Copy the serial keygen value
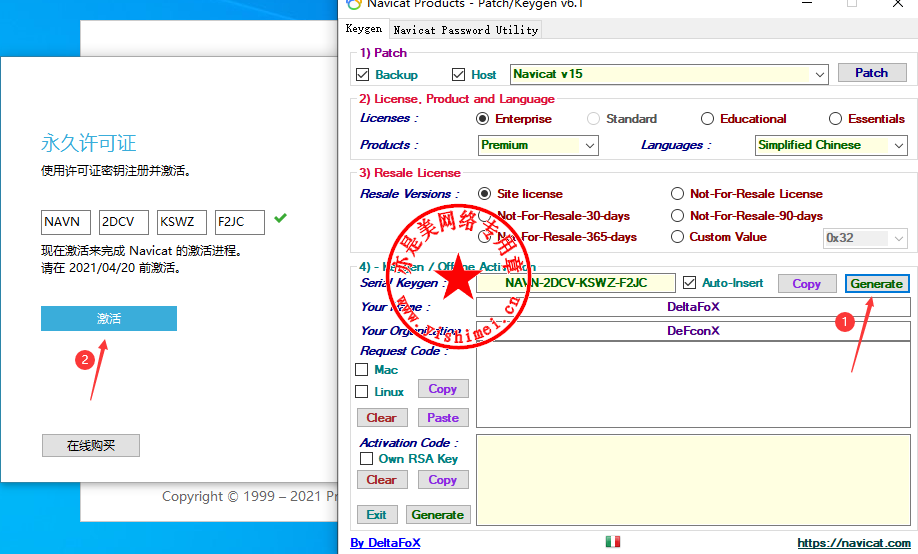 (x=807, y=283)
